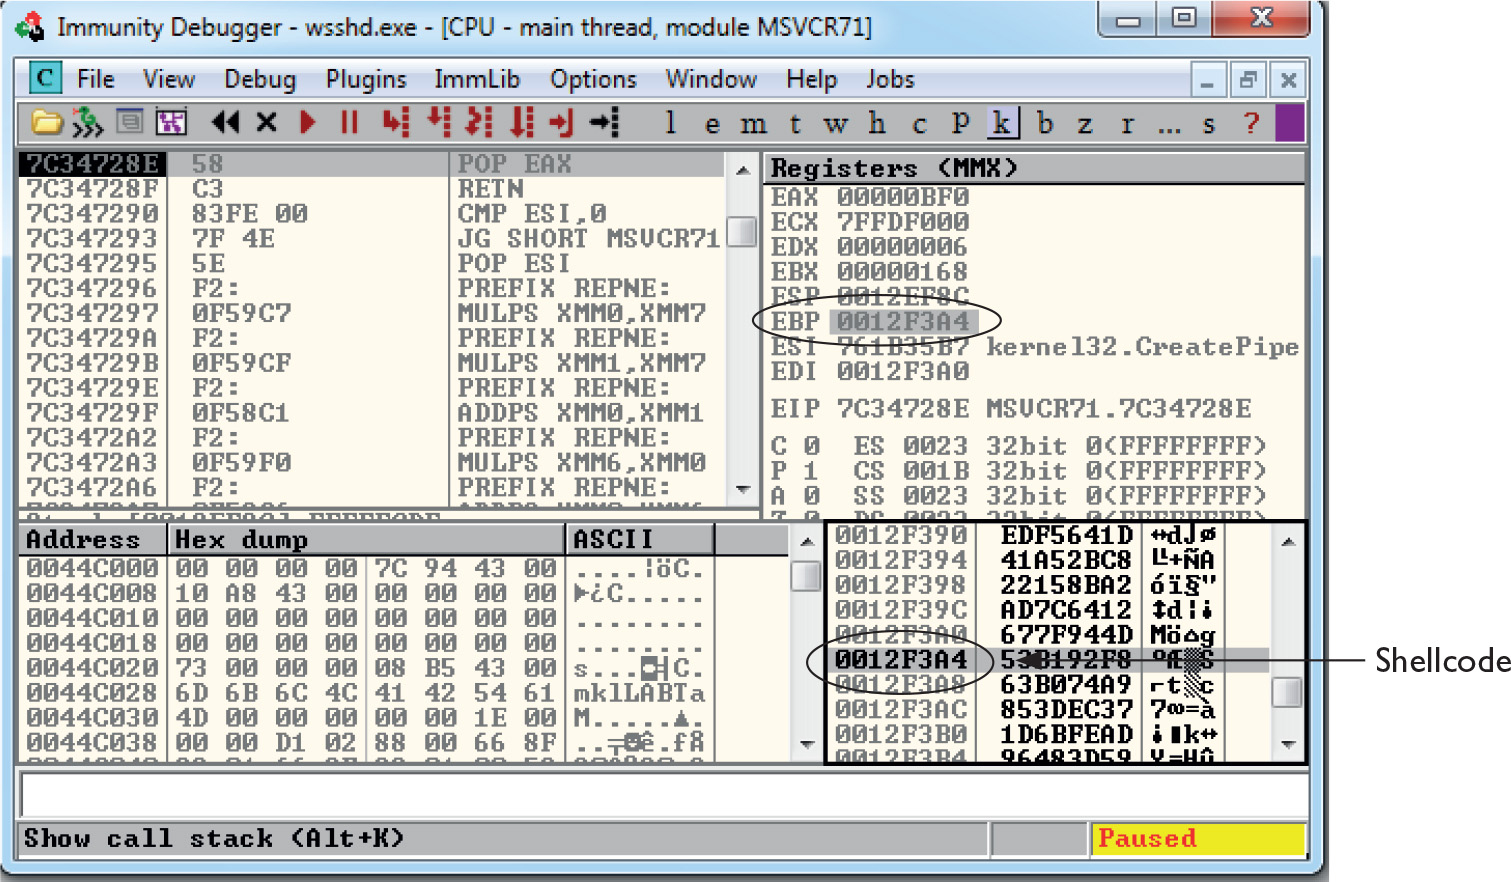Screen dimensions: 1511x882
Task: Show Threads with the 't' button
Action: pyautogui.click(x=795, y=124)
